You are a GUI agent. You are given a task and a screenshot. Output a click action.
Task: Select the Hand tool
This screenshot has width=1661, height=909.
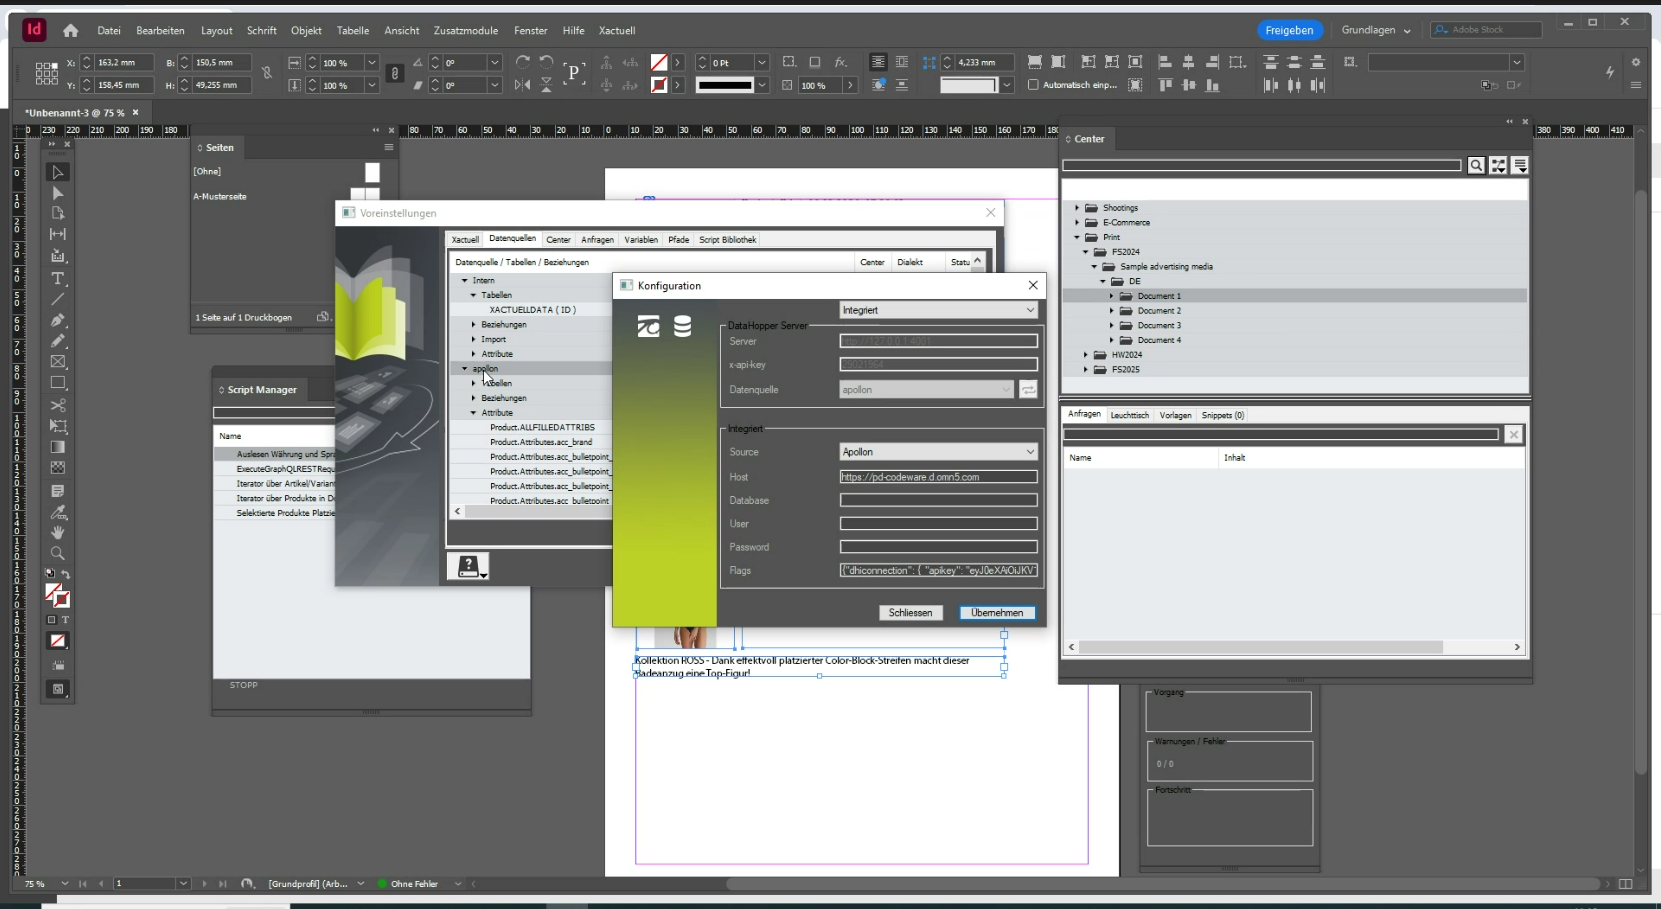[58, 533]
